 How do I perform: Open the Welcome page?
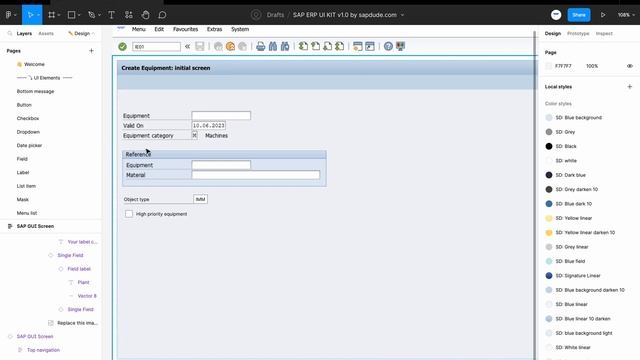(34, 64)
